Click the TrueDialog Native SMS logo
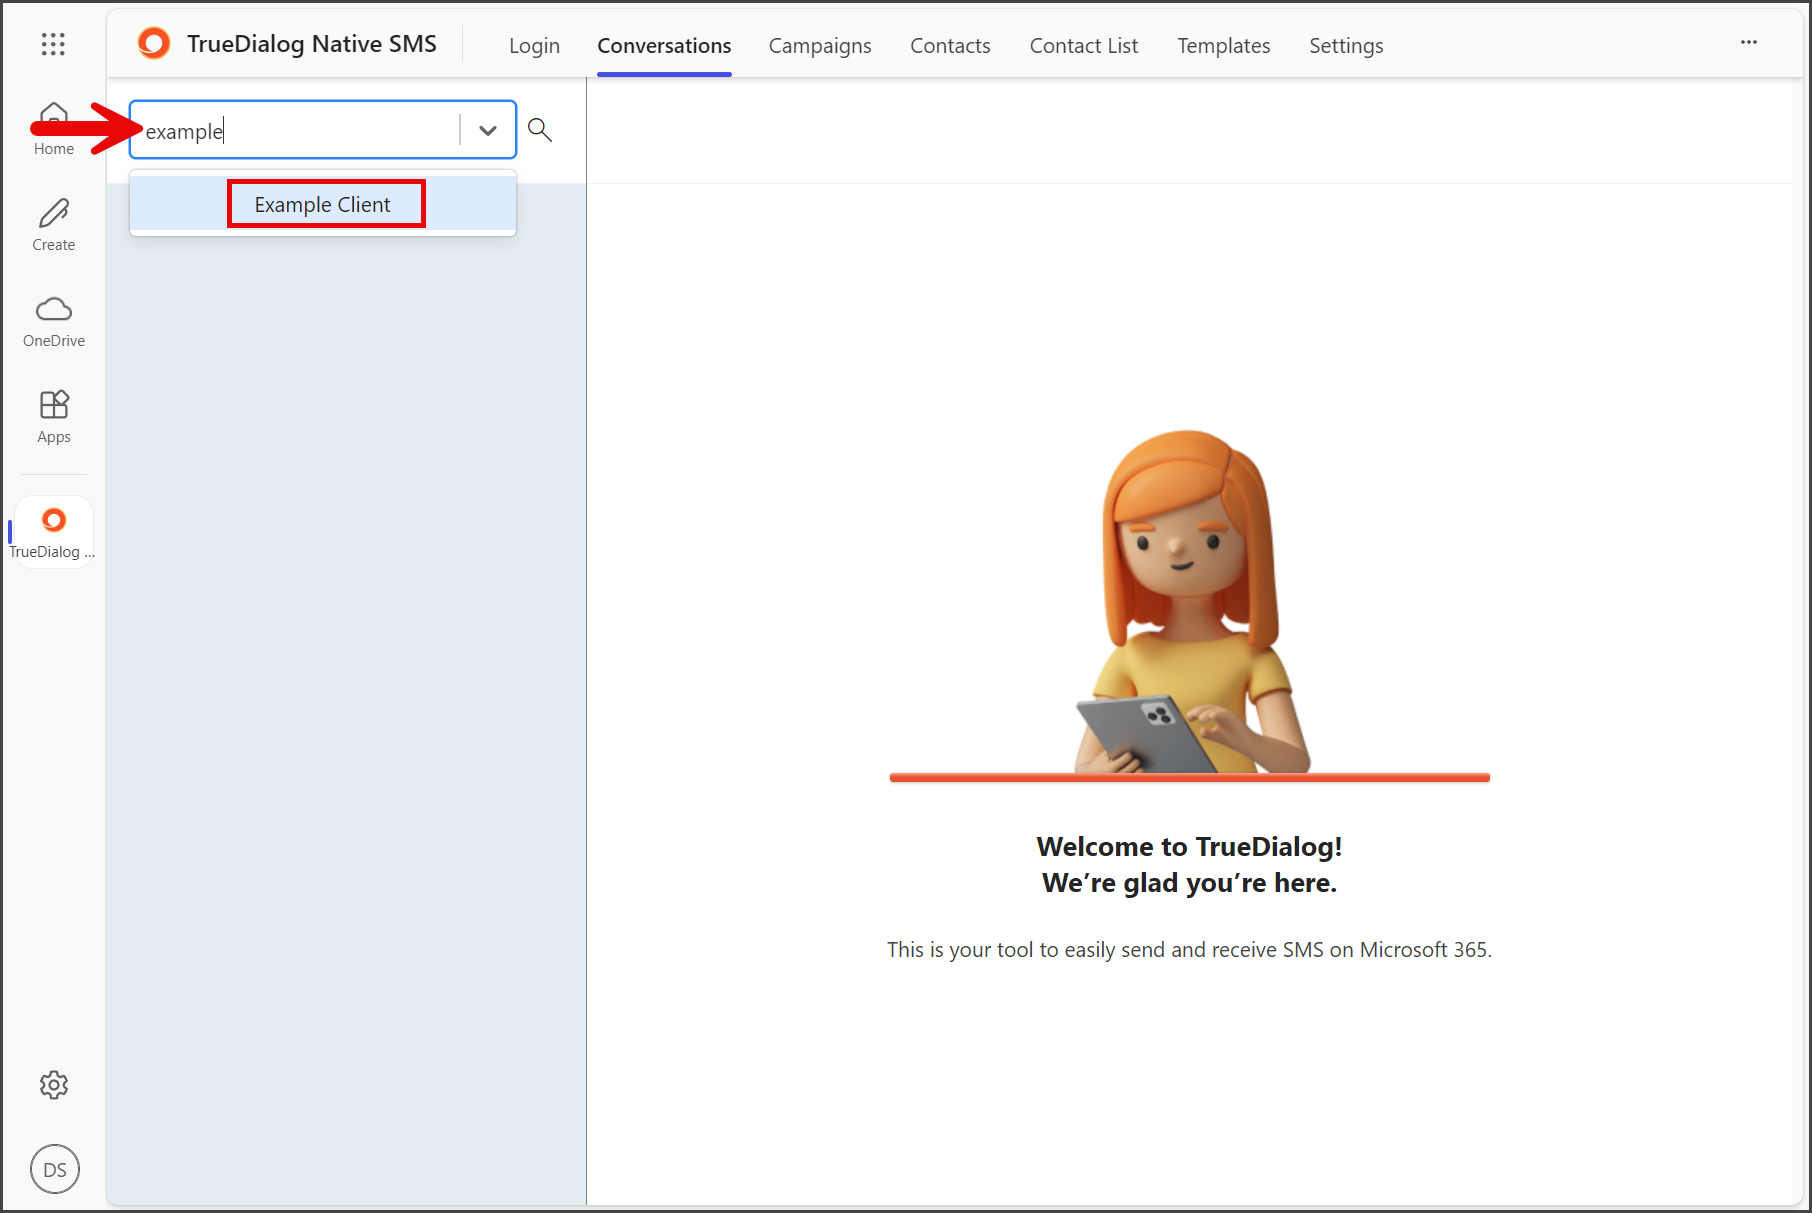The image size is (1812, 1213). click(154, 44)
